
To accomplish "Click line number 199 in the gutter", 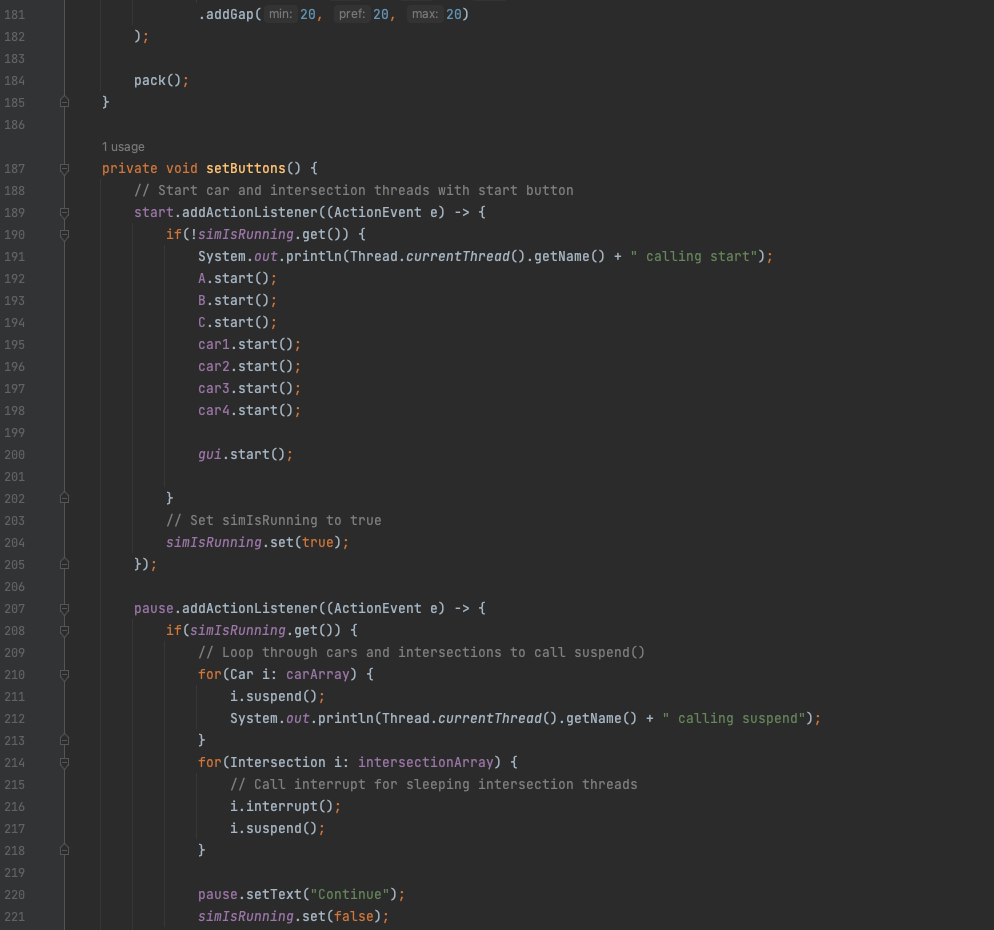I will [x=15, y=433].
